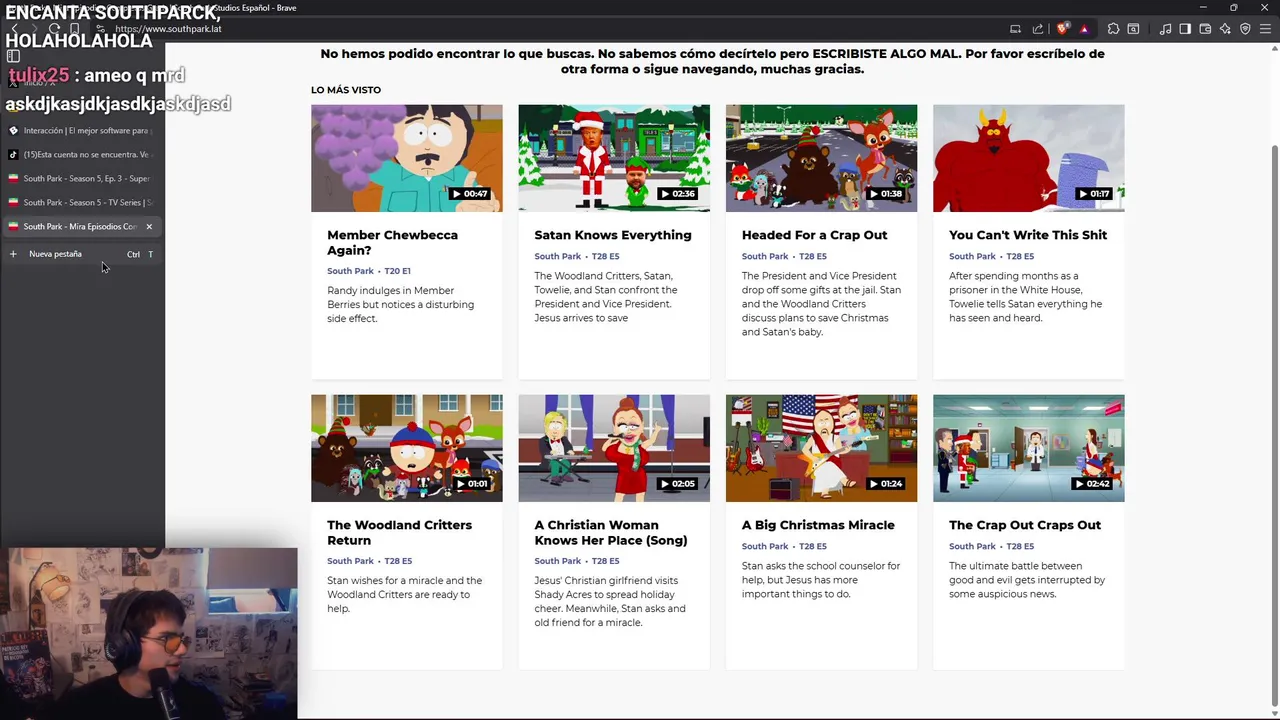
Task: Toggle the browser sidebar panel icon in toolbar
Action: pos(1185,29)
